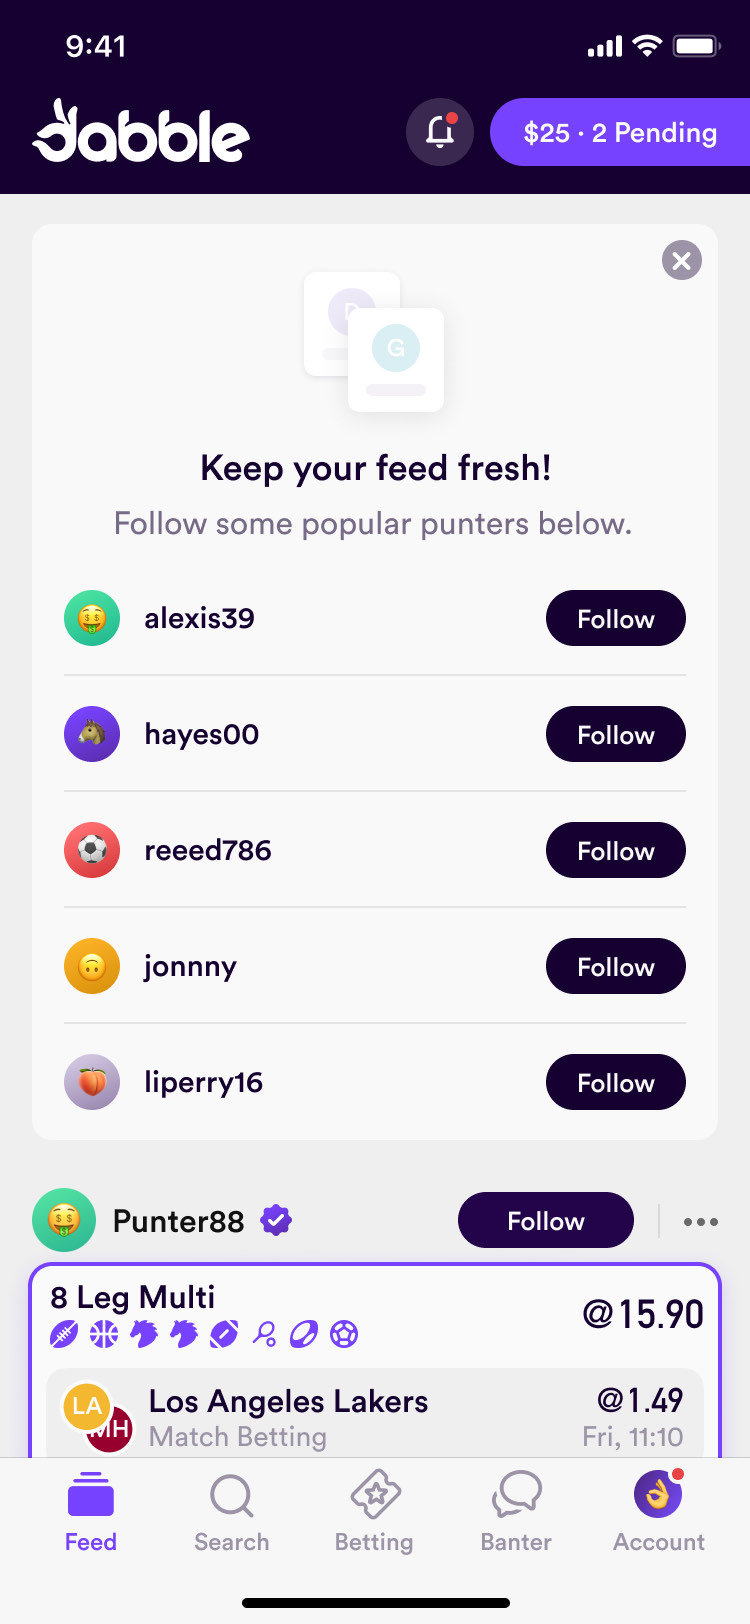750x1624 pixels.
Task: Tap Punter88's verified badge
Action: (x=276, y=1220)
